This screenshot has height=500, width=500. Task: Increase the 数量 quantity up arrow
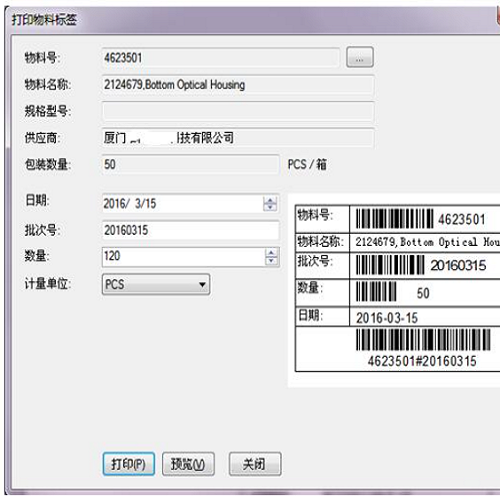[x=272, y=253]
